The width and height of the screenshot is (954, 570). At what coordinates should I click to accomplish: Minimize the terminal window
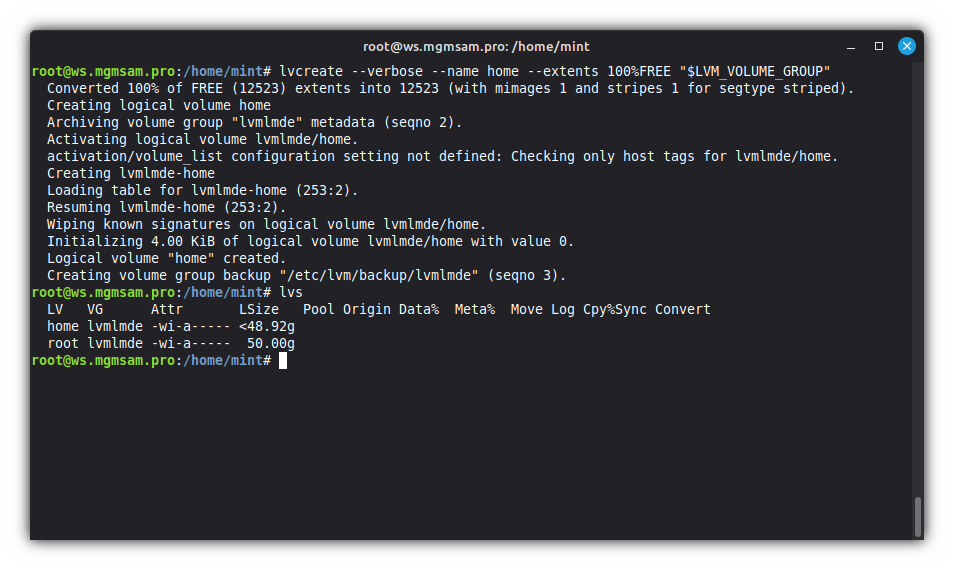click(851, 46)
